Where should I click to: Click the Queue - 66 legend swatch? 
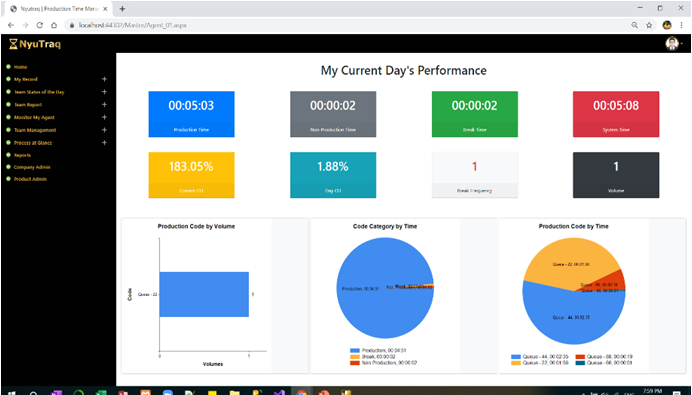point(580,363)
